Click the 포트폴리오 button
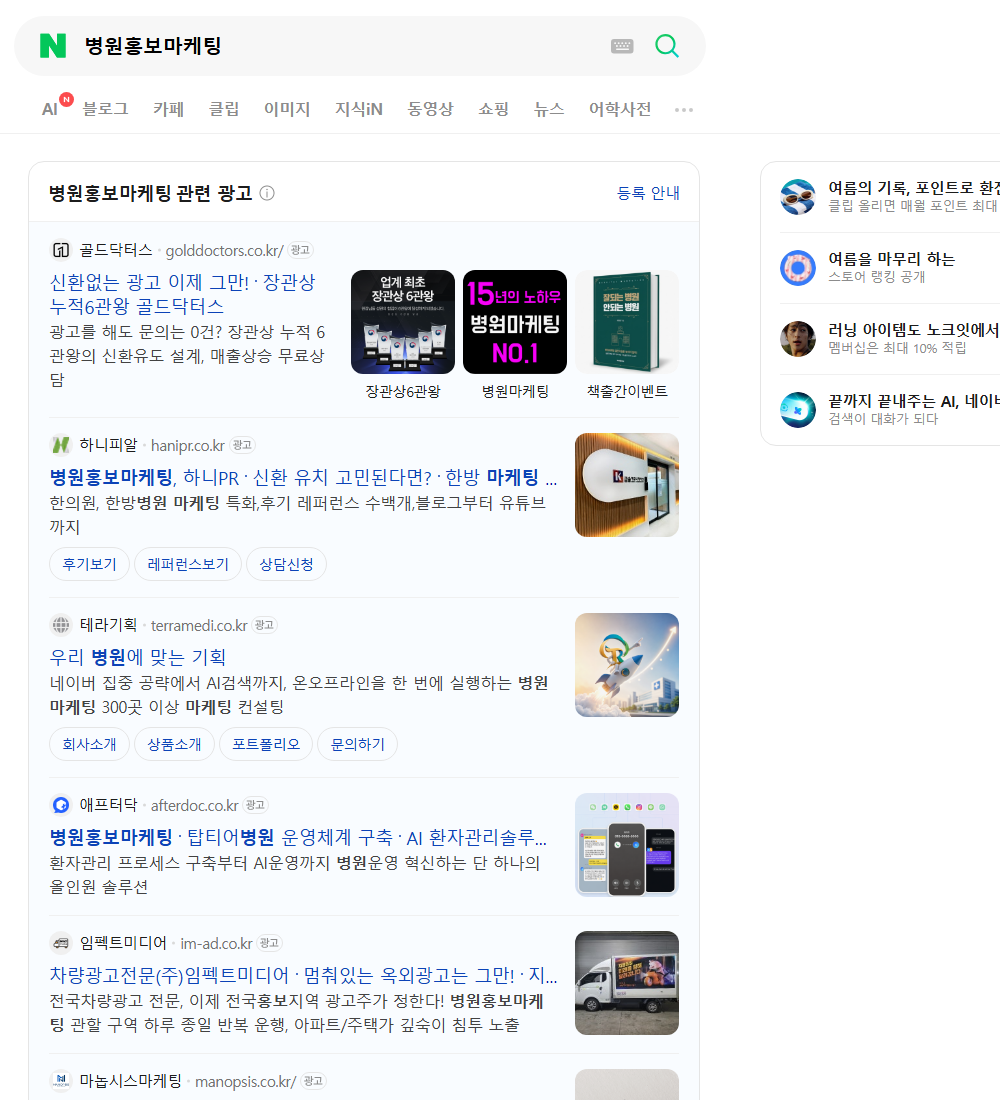 point(266,744)
